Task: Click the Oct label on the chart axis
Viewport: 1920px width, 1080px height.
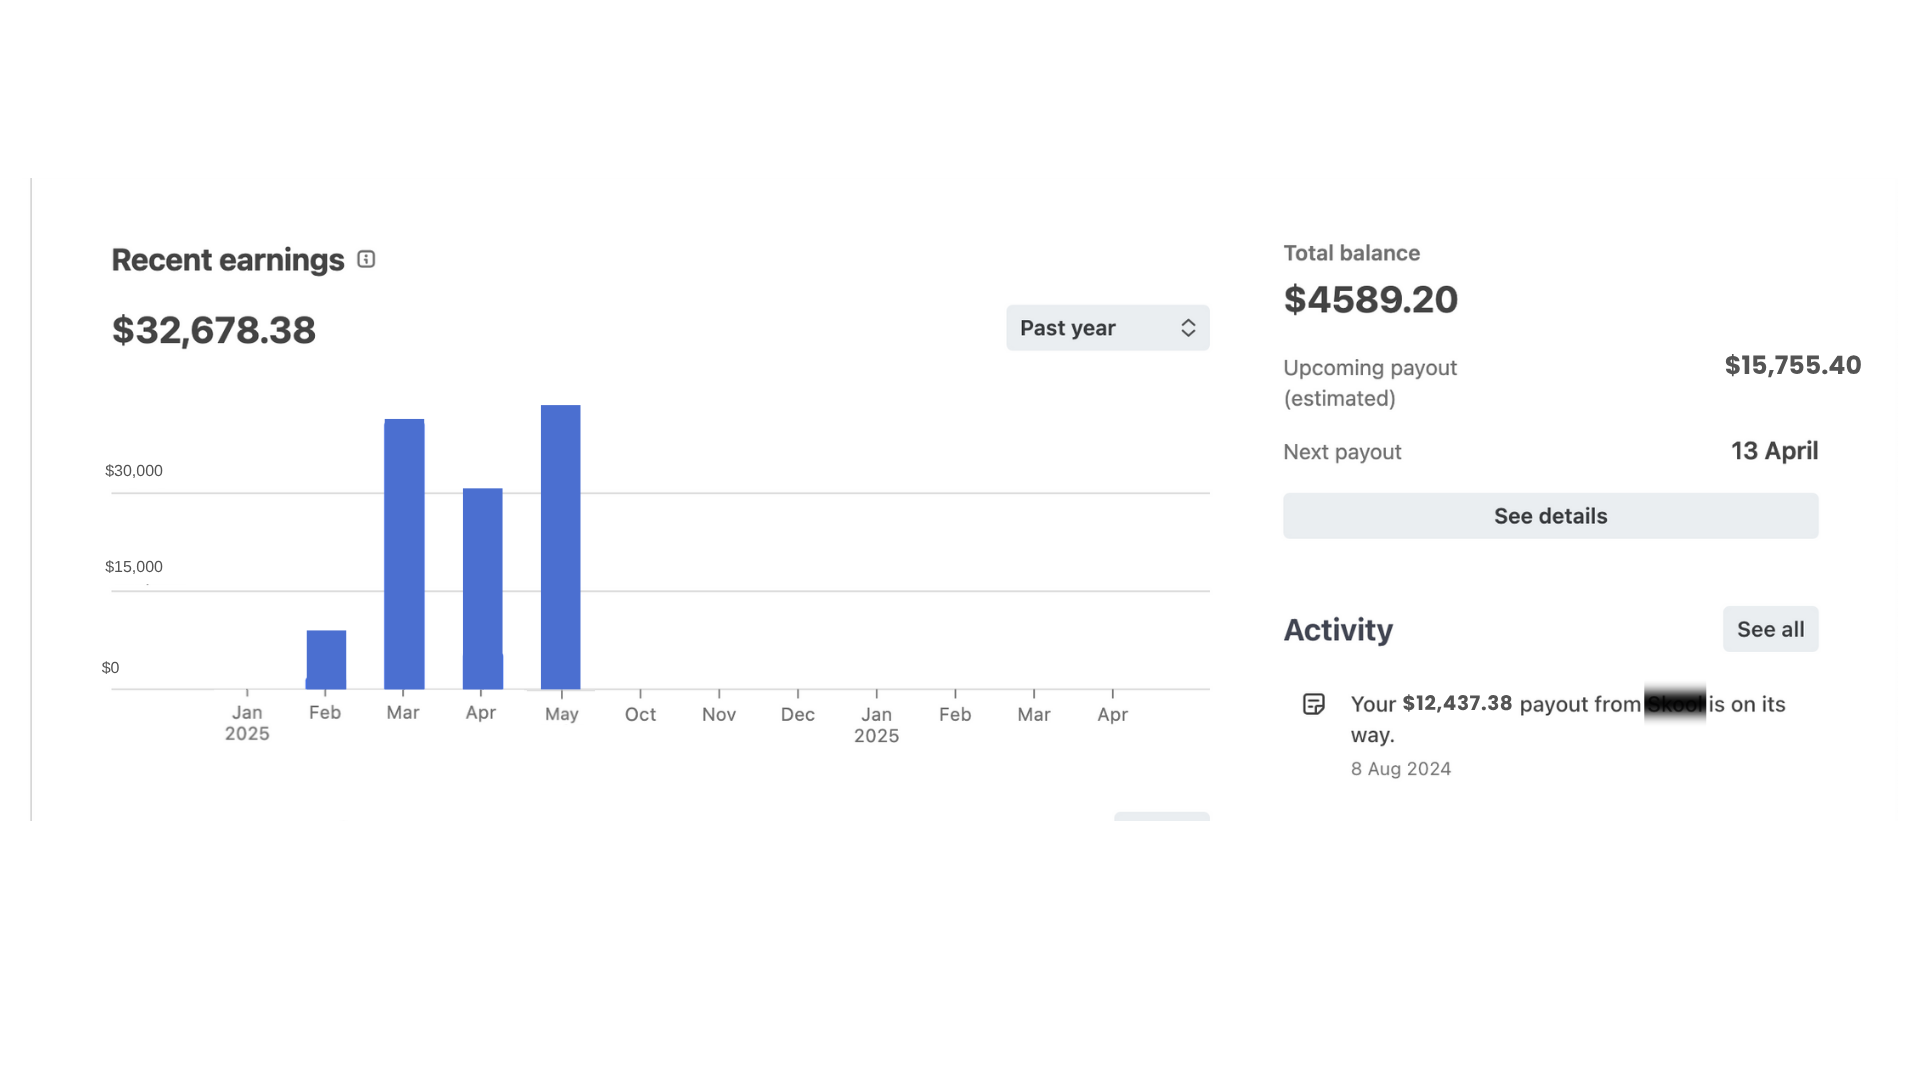Action: click(x=640, y=715)
